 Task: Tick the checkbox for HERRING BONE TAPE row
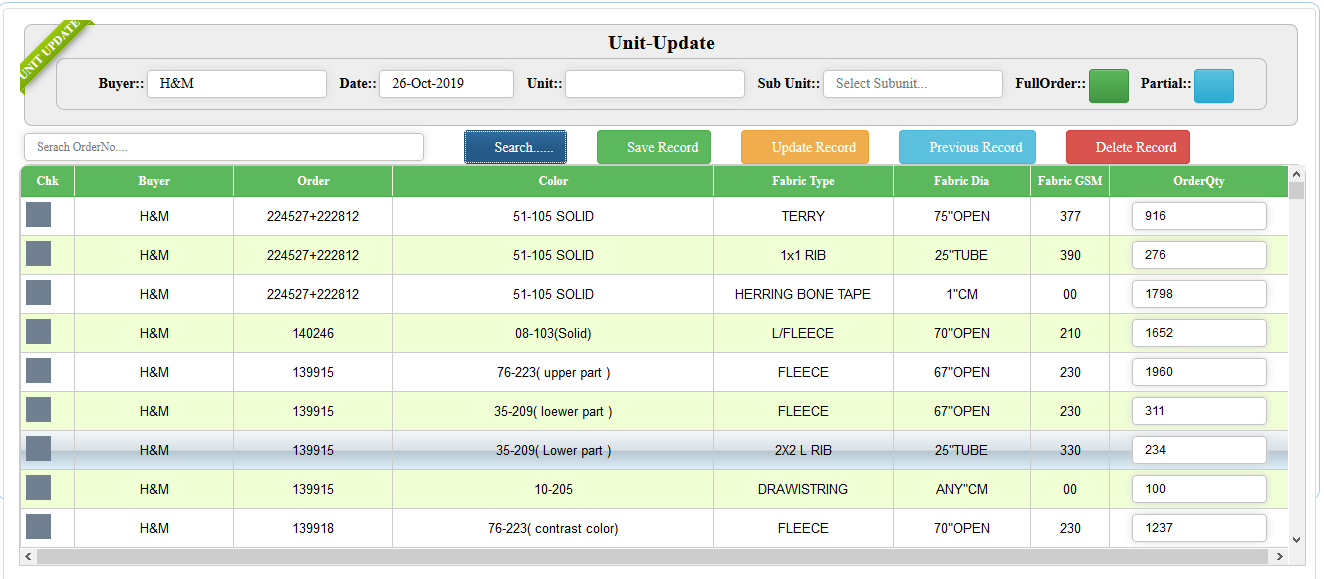[38, 293]
